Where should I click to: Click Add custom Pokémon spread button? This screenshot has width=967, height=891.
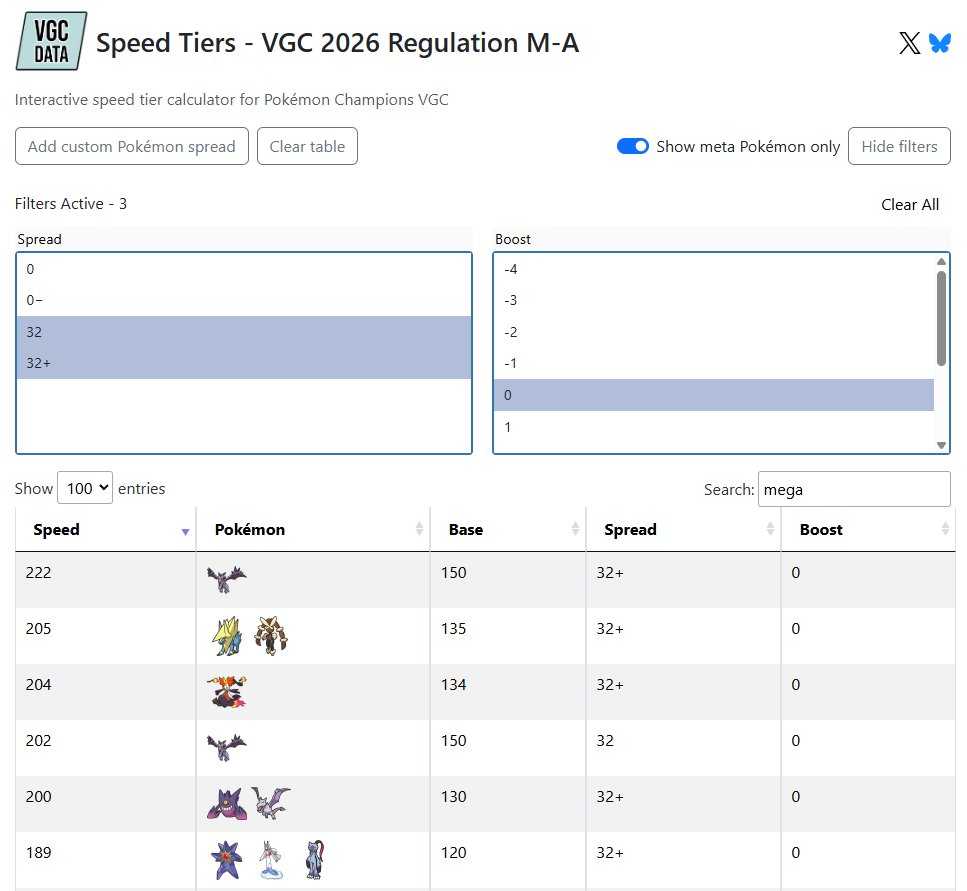point(132,146)
